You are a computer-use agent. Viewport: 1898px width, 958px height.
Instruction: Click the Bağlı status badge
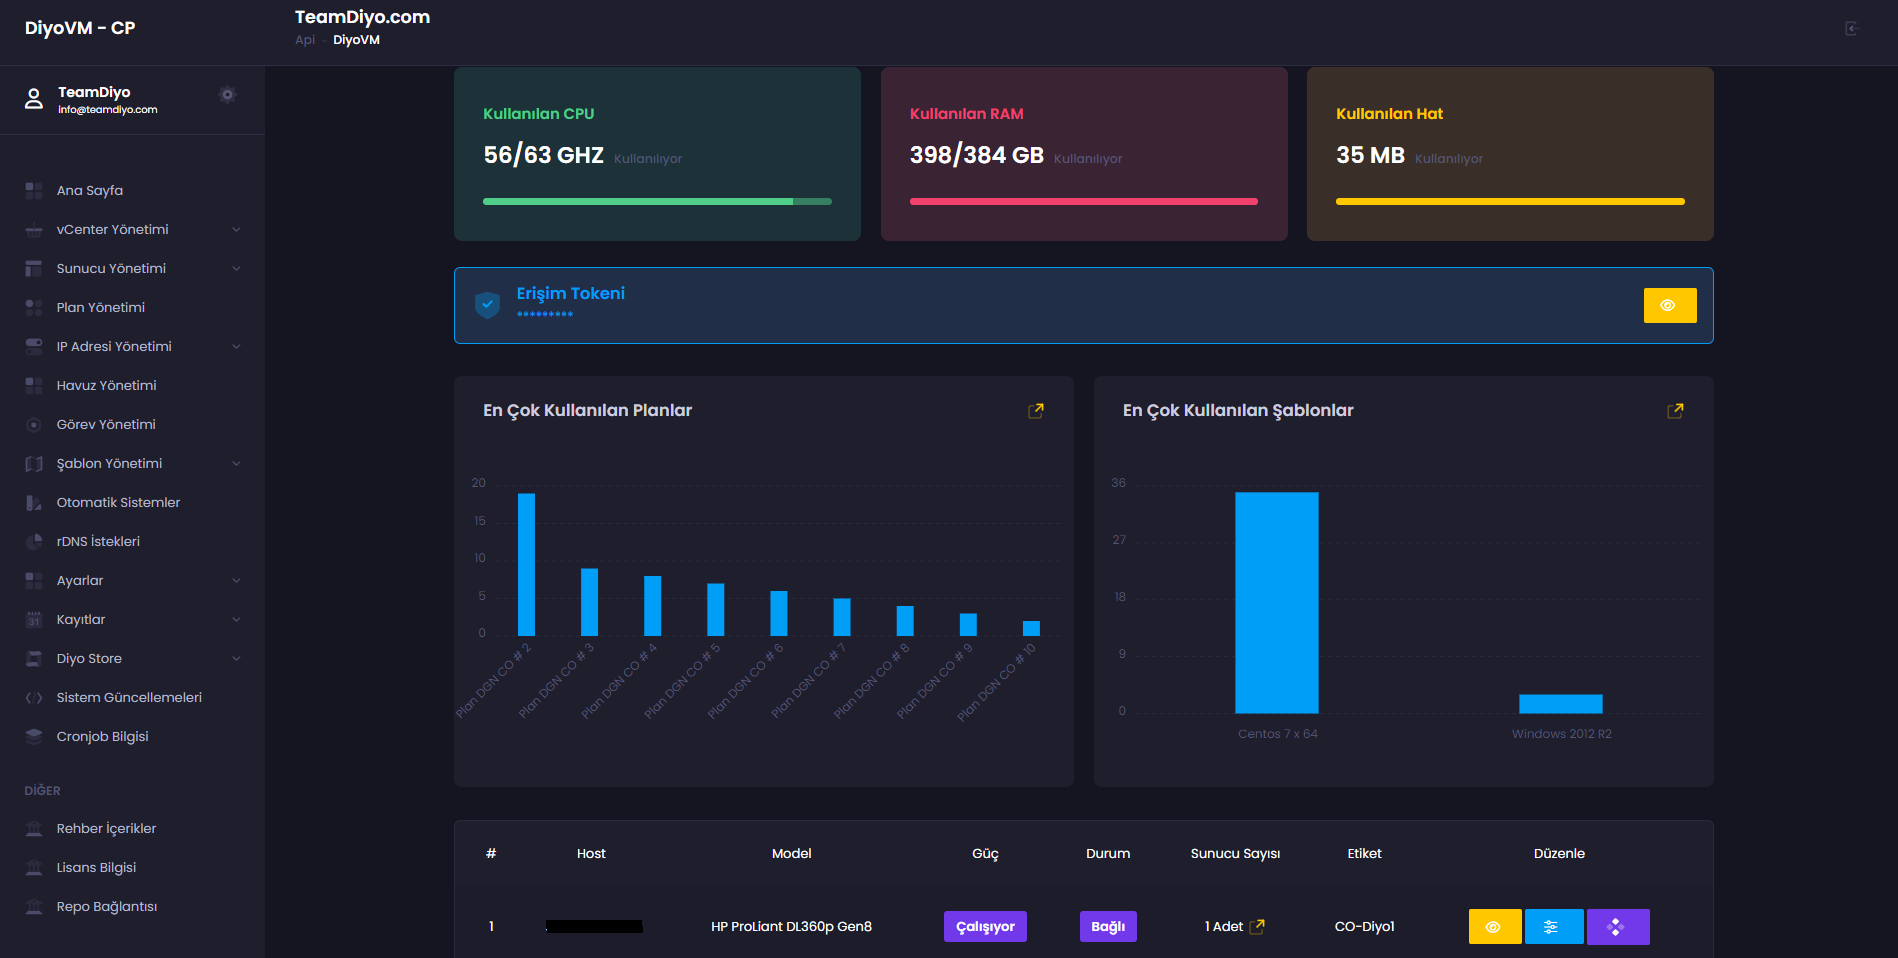(x=1107, y=927)
